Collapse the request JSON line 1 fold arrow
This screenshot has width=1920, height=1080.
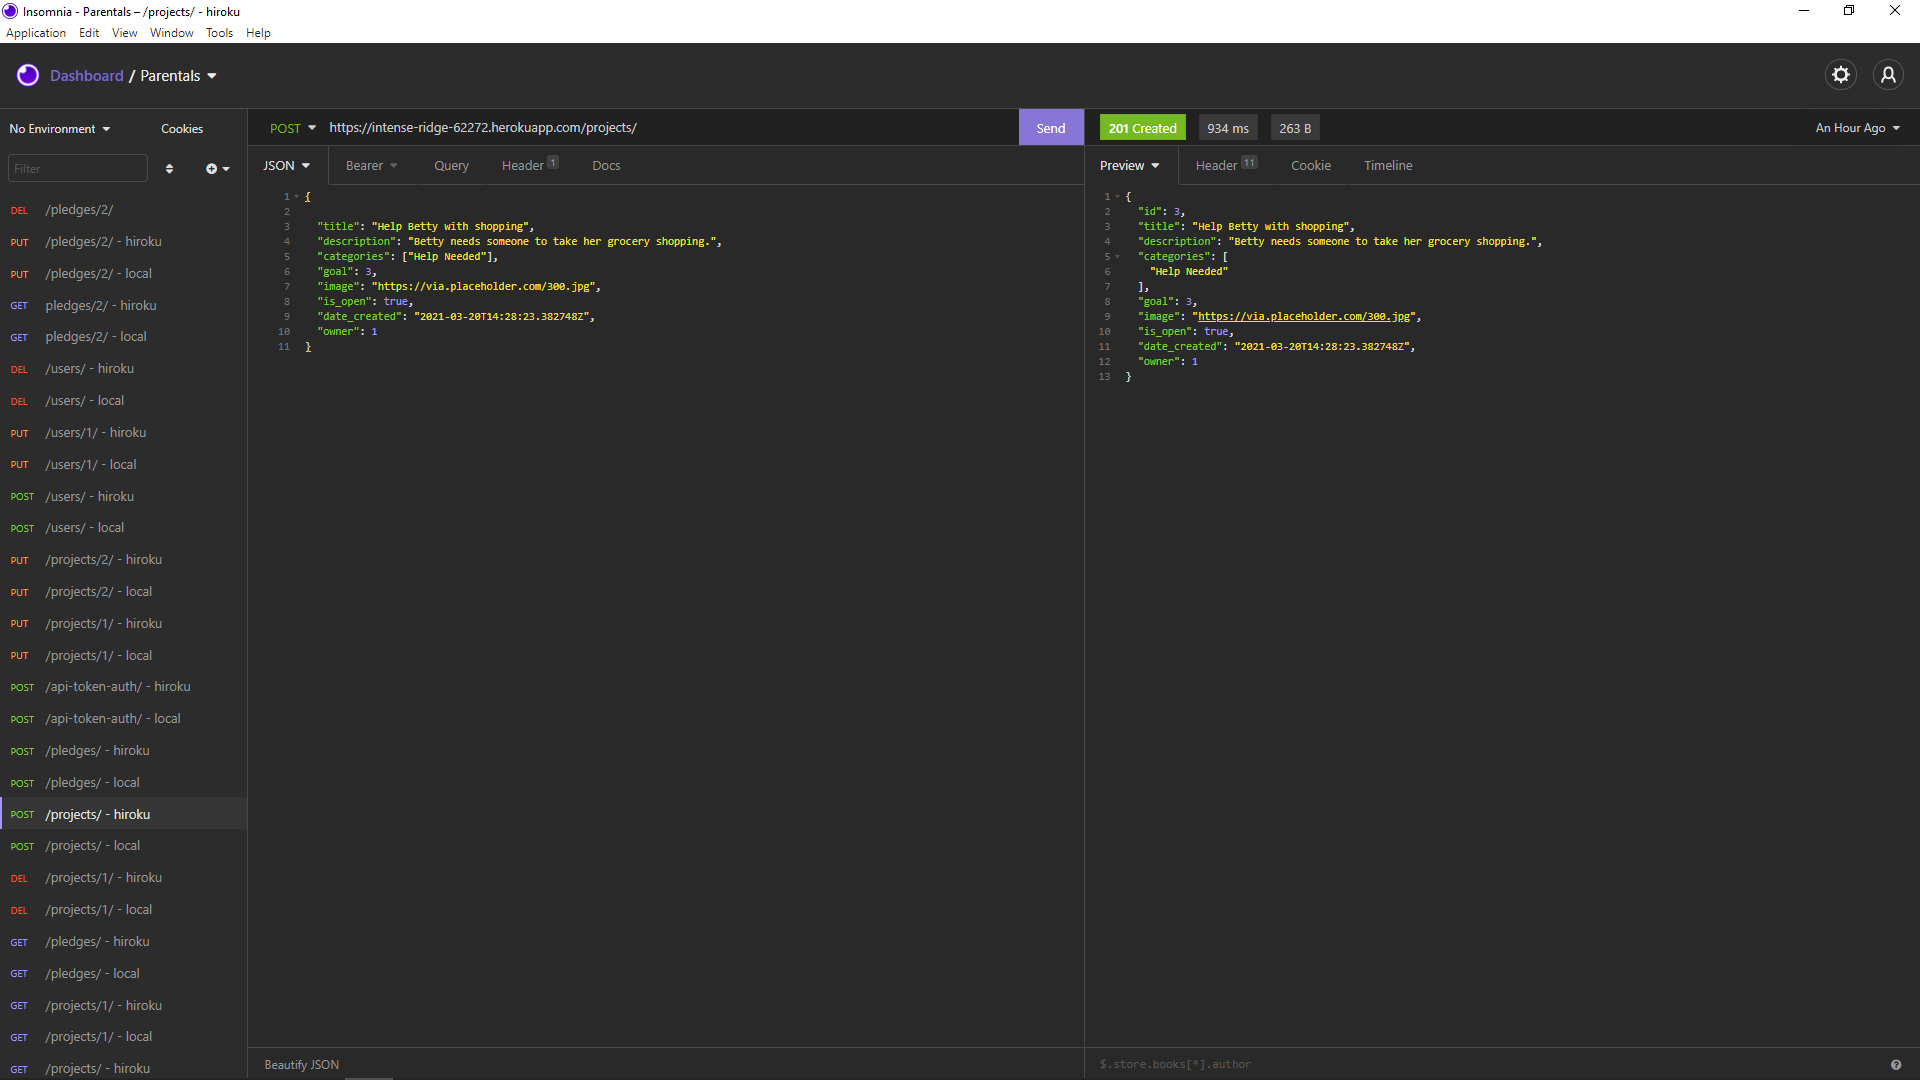tap(297, 197)
